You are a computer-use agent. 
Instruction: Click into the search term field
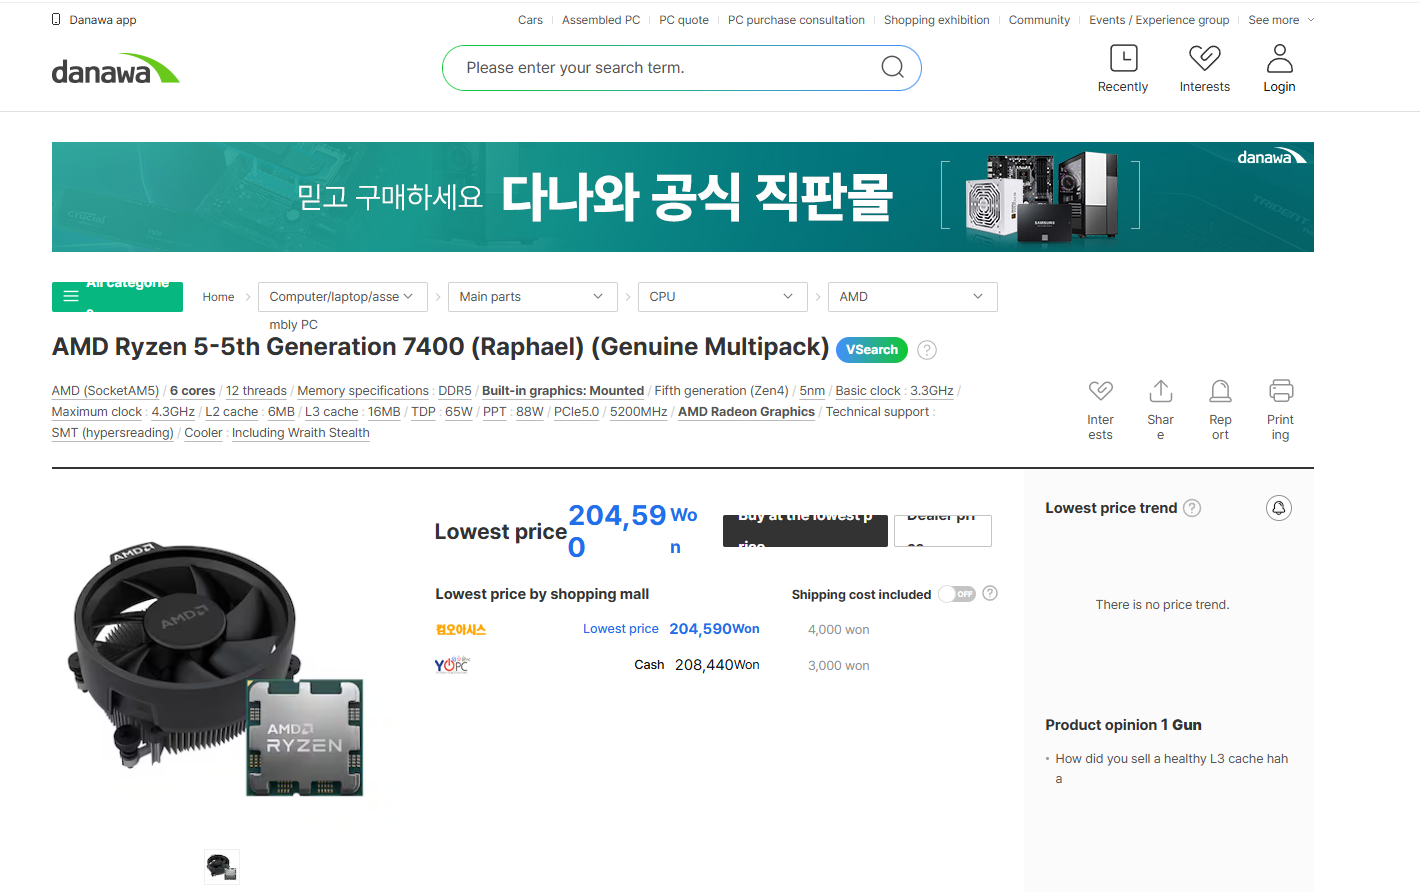coord(660,68)
